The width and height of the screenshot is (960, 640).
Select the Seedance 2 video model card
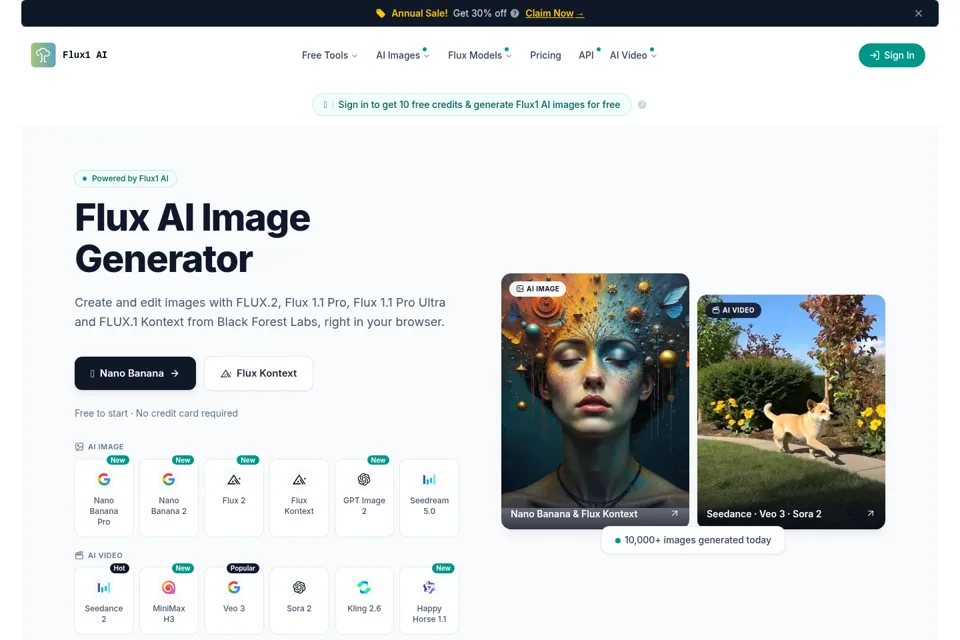point(103,601)
